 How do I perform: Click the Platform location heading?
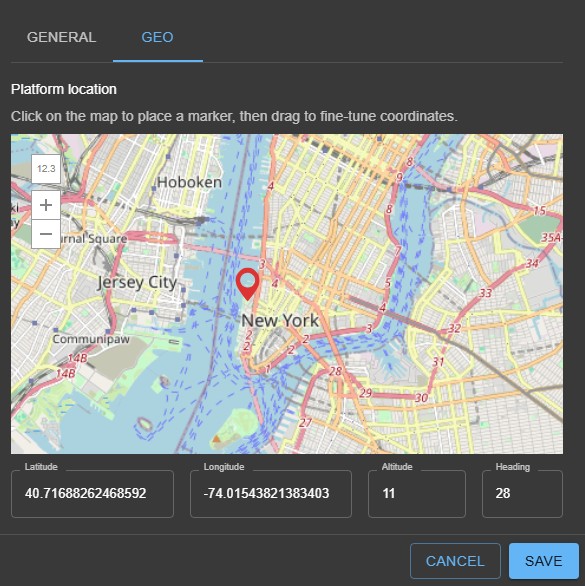point(64,89)
